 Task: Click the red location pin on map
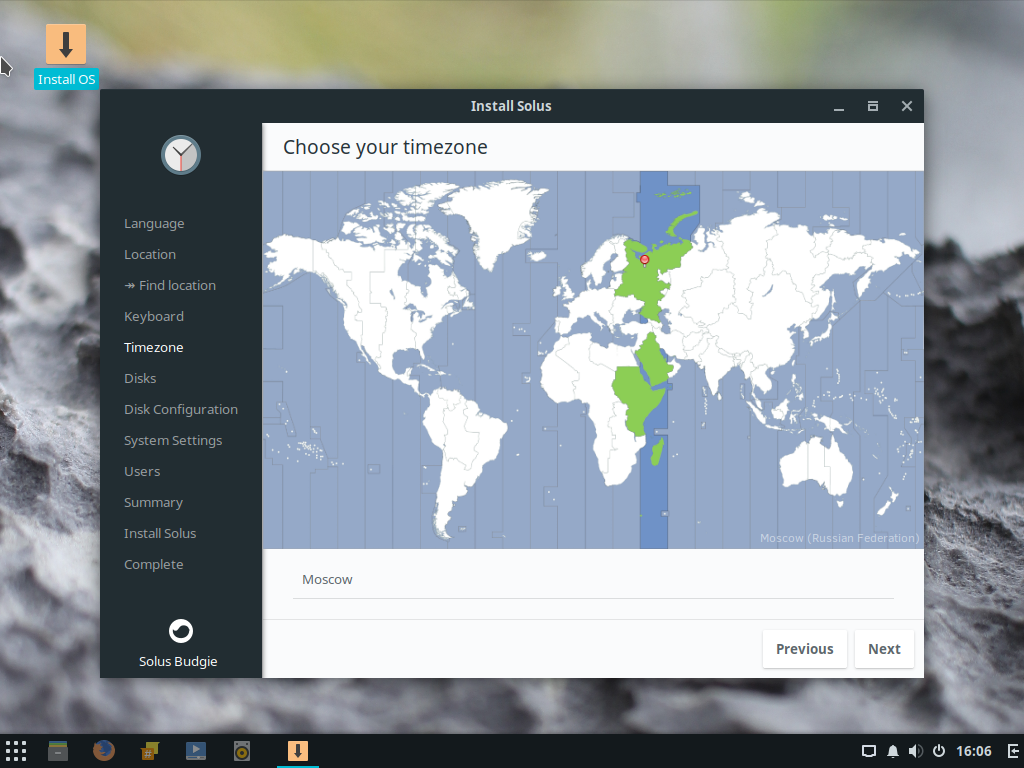pyautogui.click(x=645, y=261)
